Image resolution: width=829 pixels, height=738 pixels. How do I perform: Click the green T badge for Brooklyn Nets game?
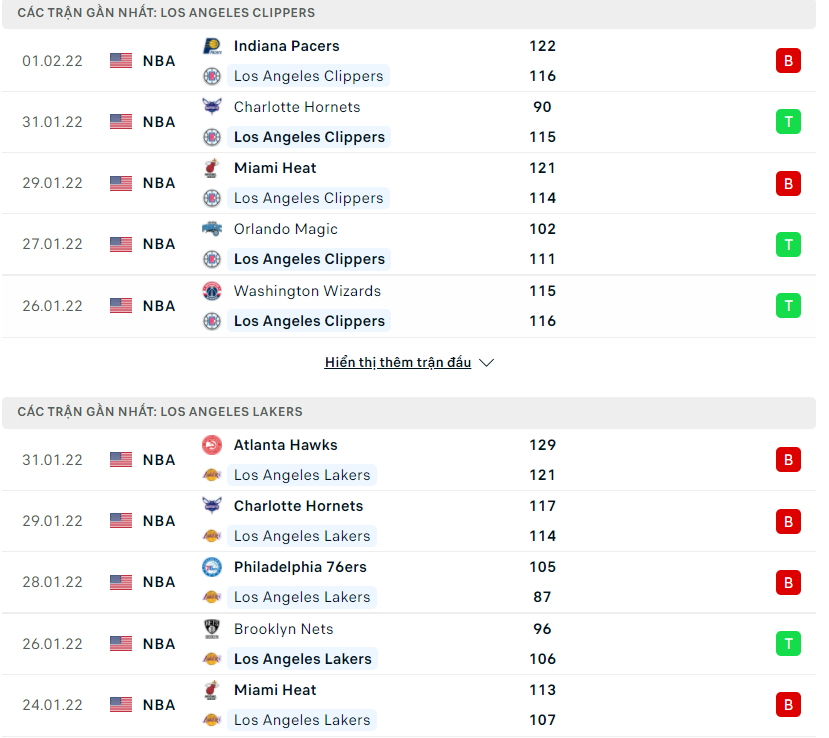[788, 644]
